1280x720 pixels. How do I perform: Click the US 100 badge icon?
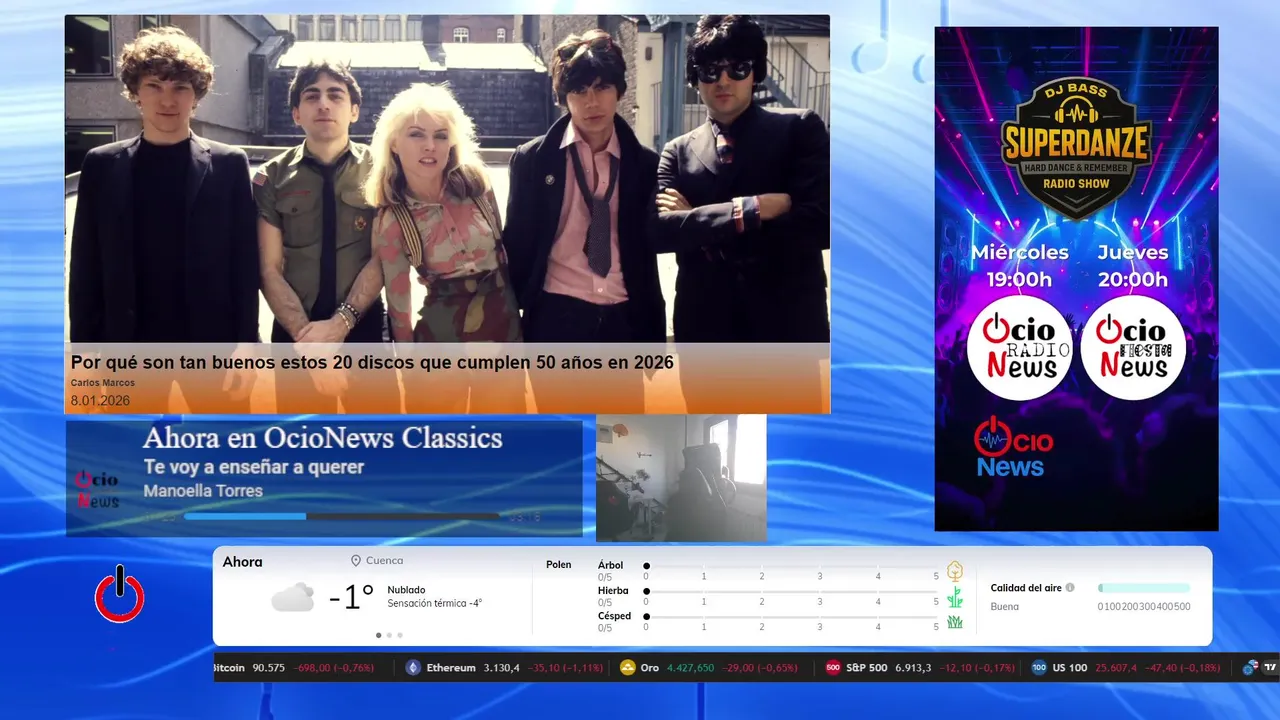tap(1039, 668)
